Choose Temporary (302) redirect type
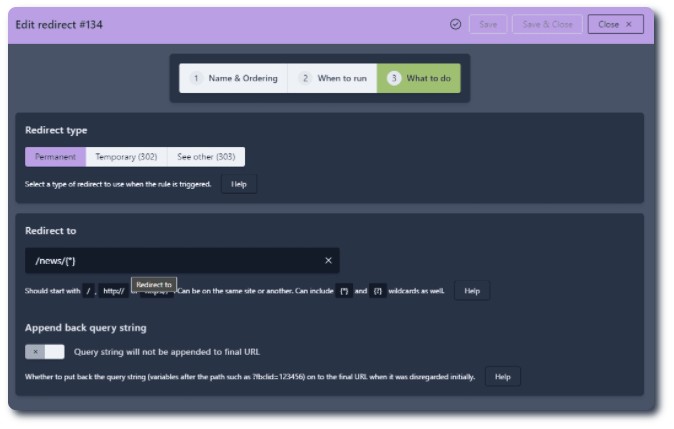Image resolution: width=674 pixels, height=429 pixels. pos(126,157)
